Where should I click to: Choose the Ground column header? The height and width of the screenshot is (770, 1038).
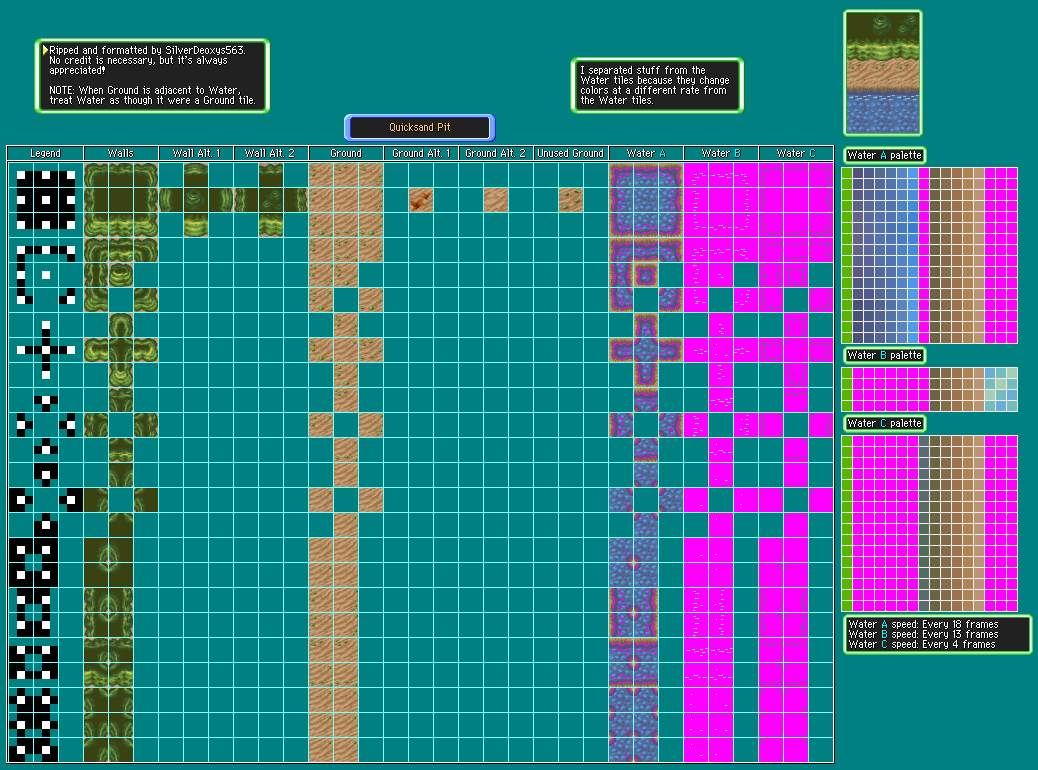point(346,153)
